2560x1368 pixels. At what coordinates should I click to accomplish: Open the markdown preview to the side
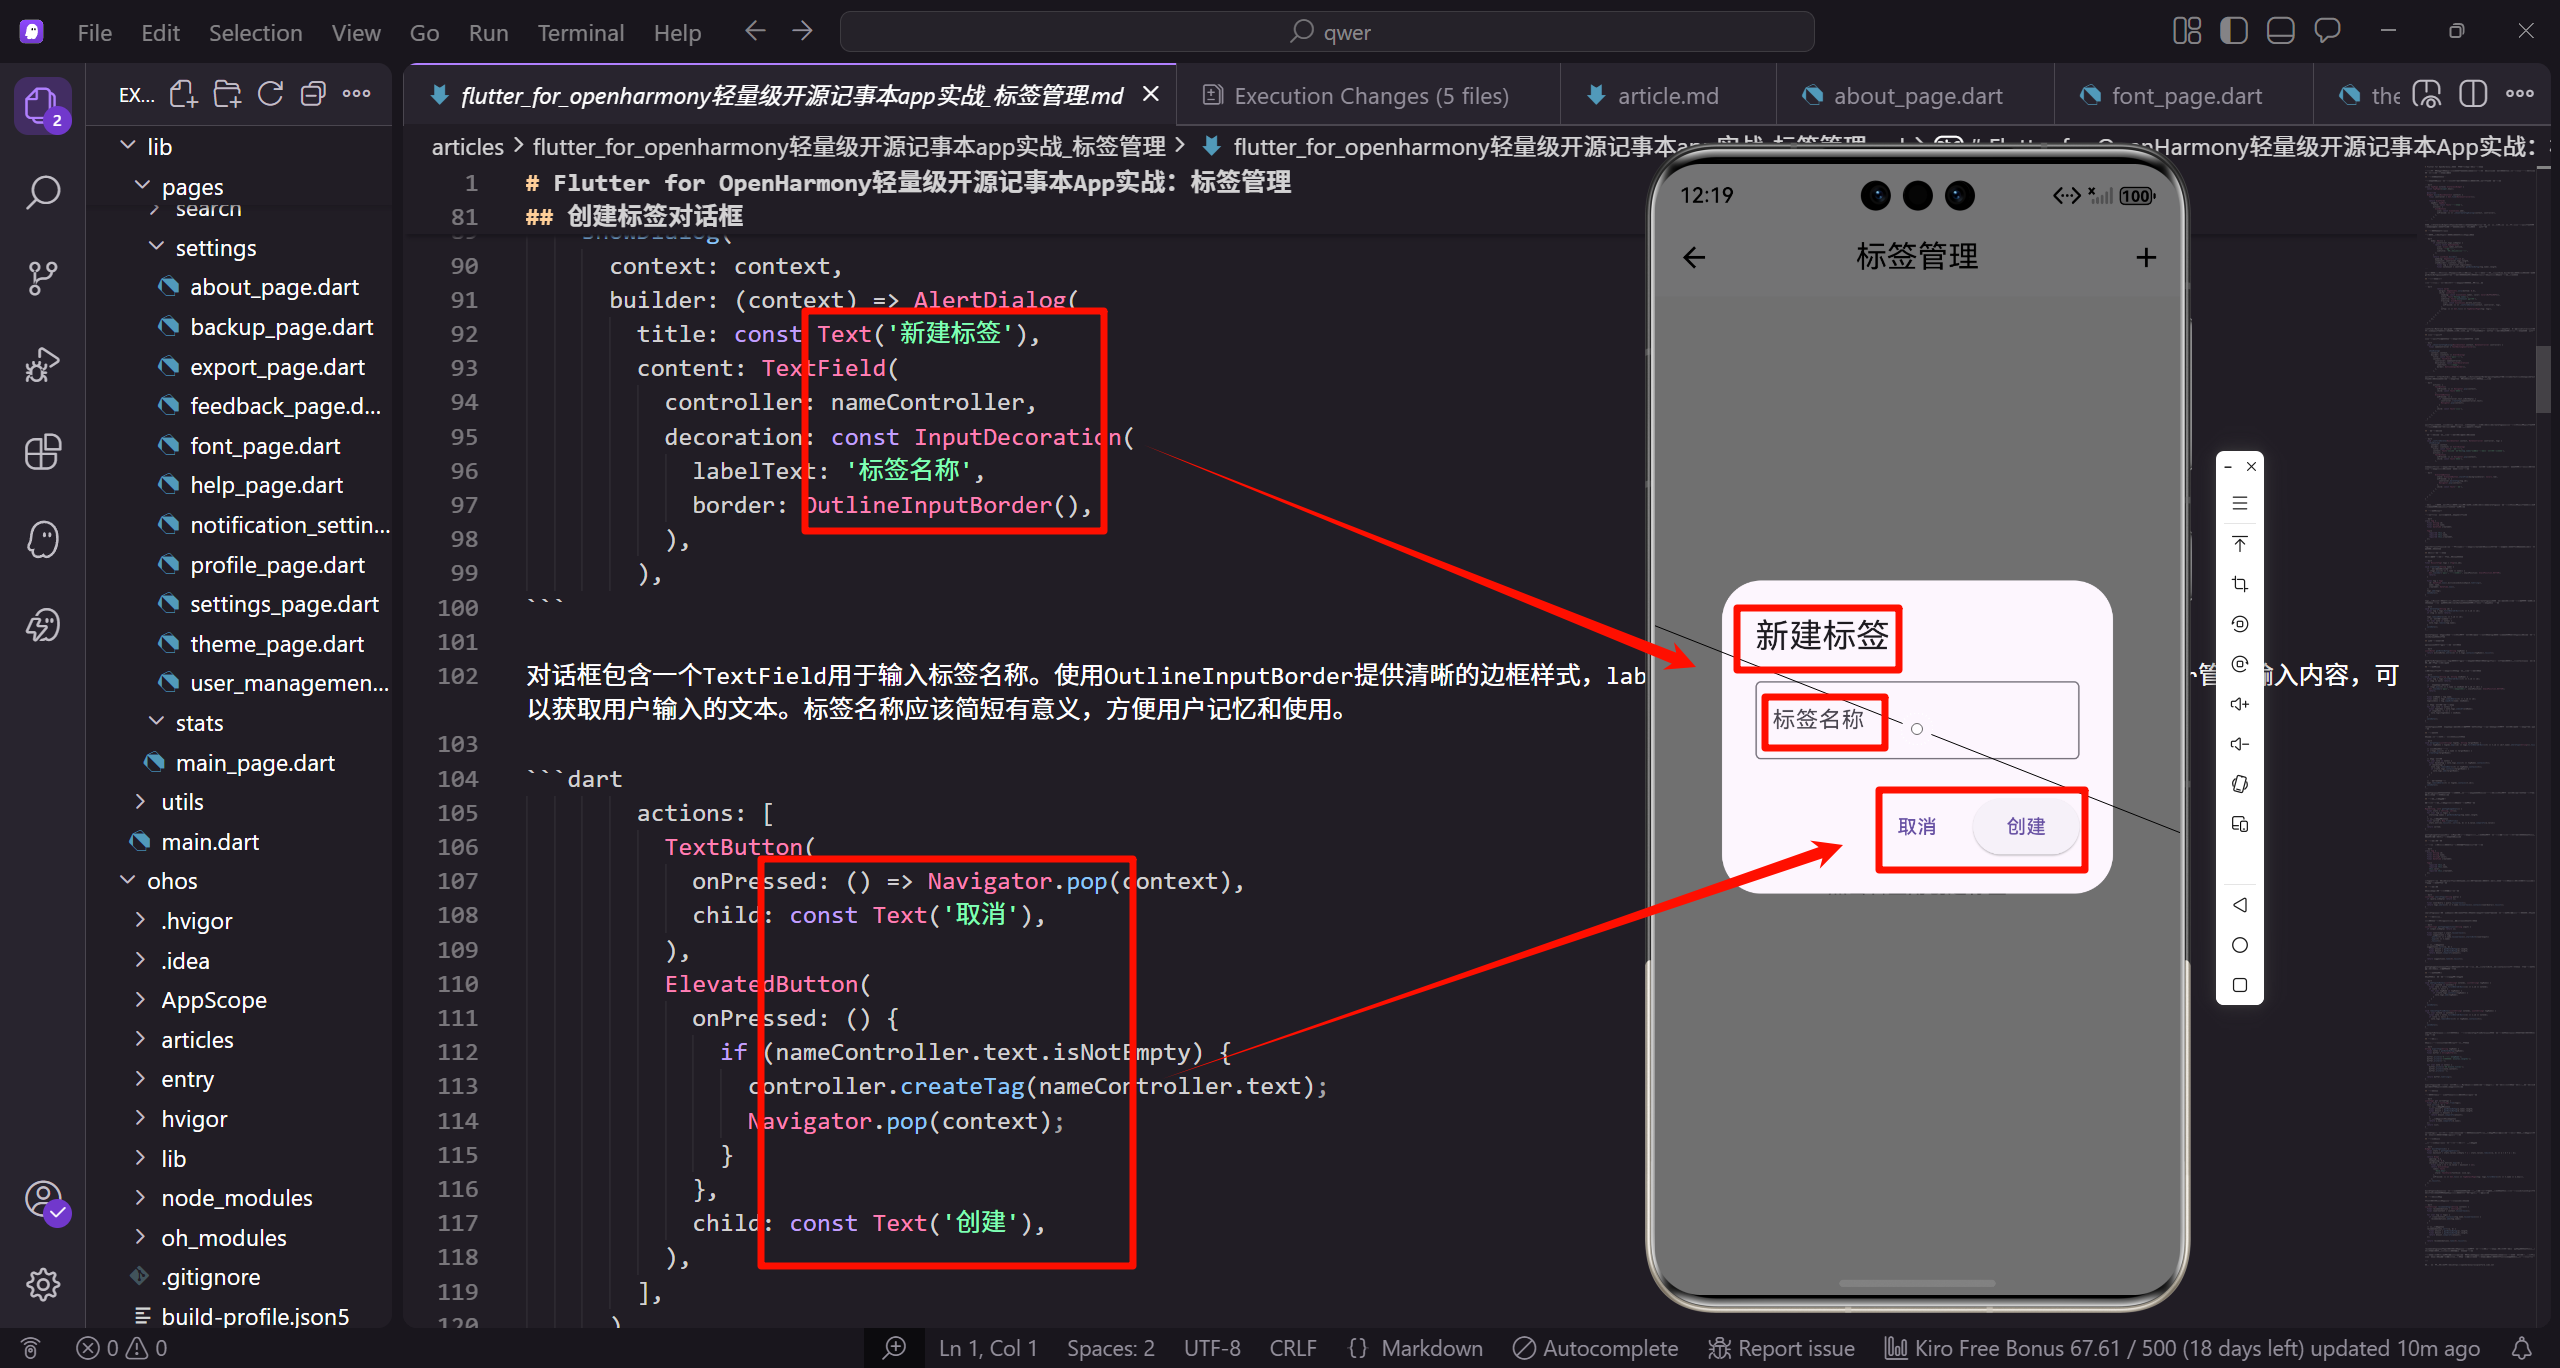2427,95
